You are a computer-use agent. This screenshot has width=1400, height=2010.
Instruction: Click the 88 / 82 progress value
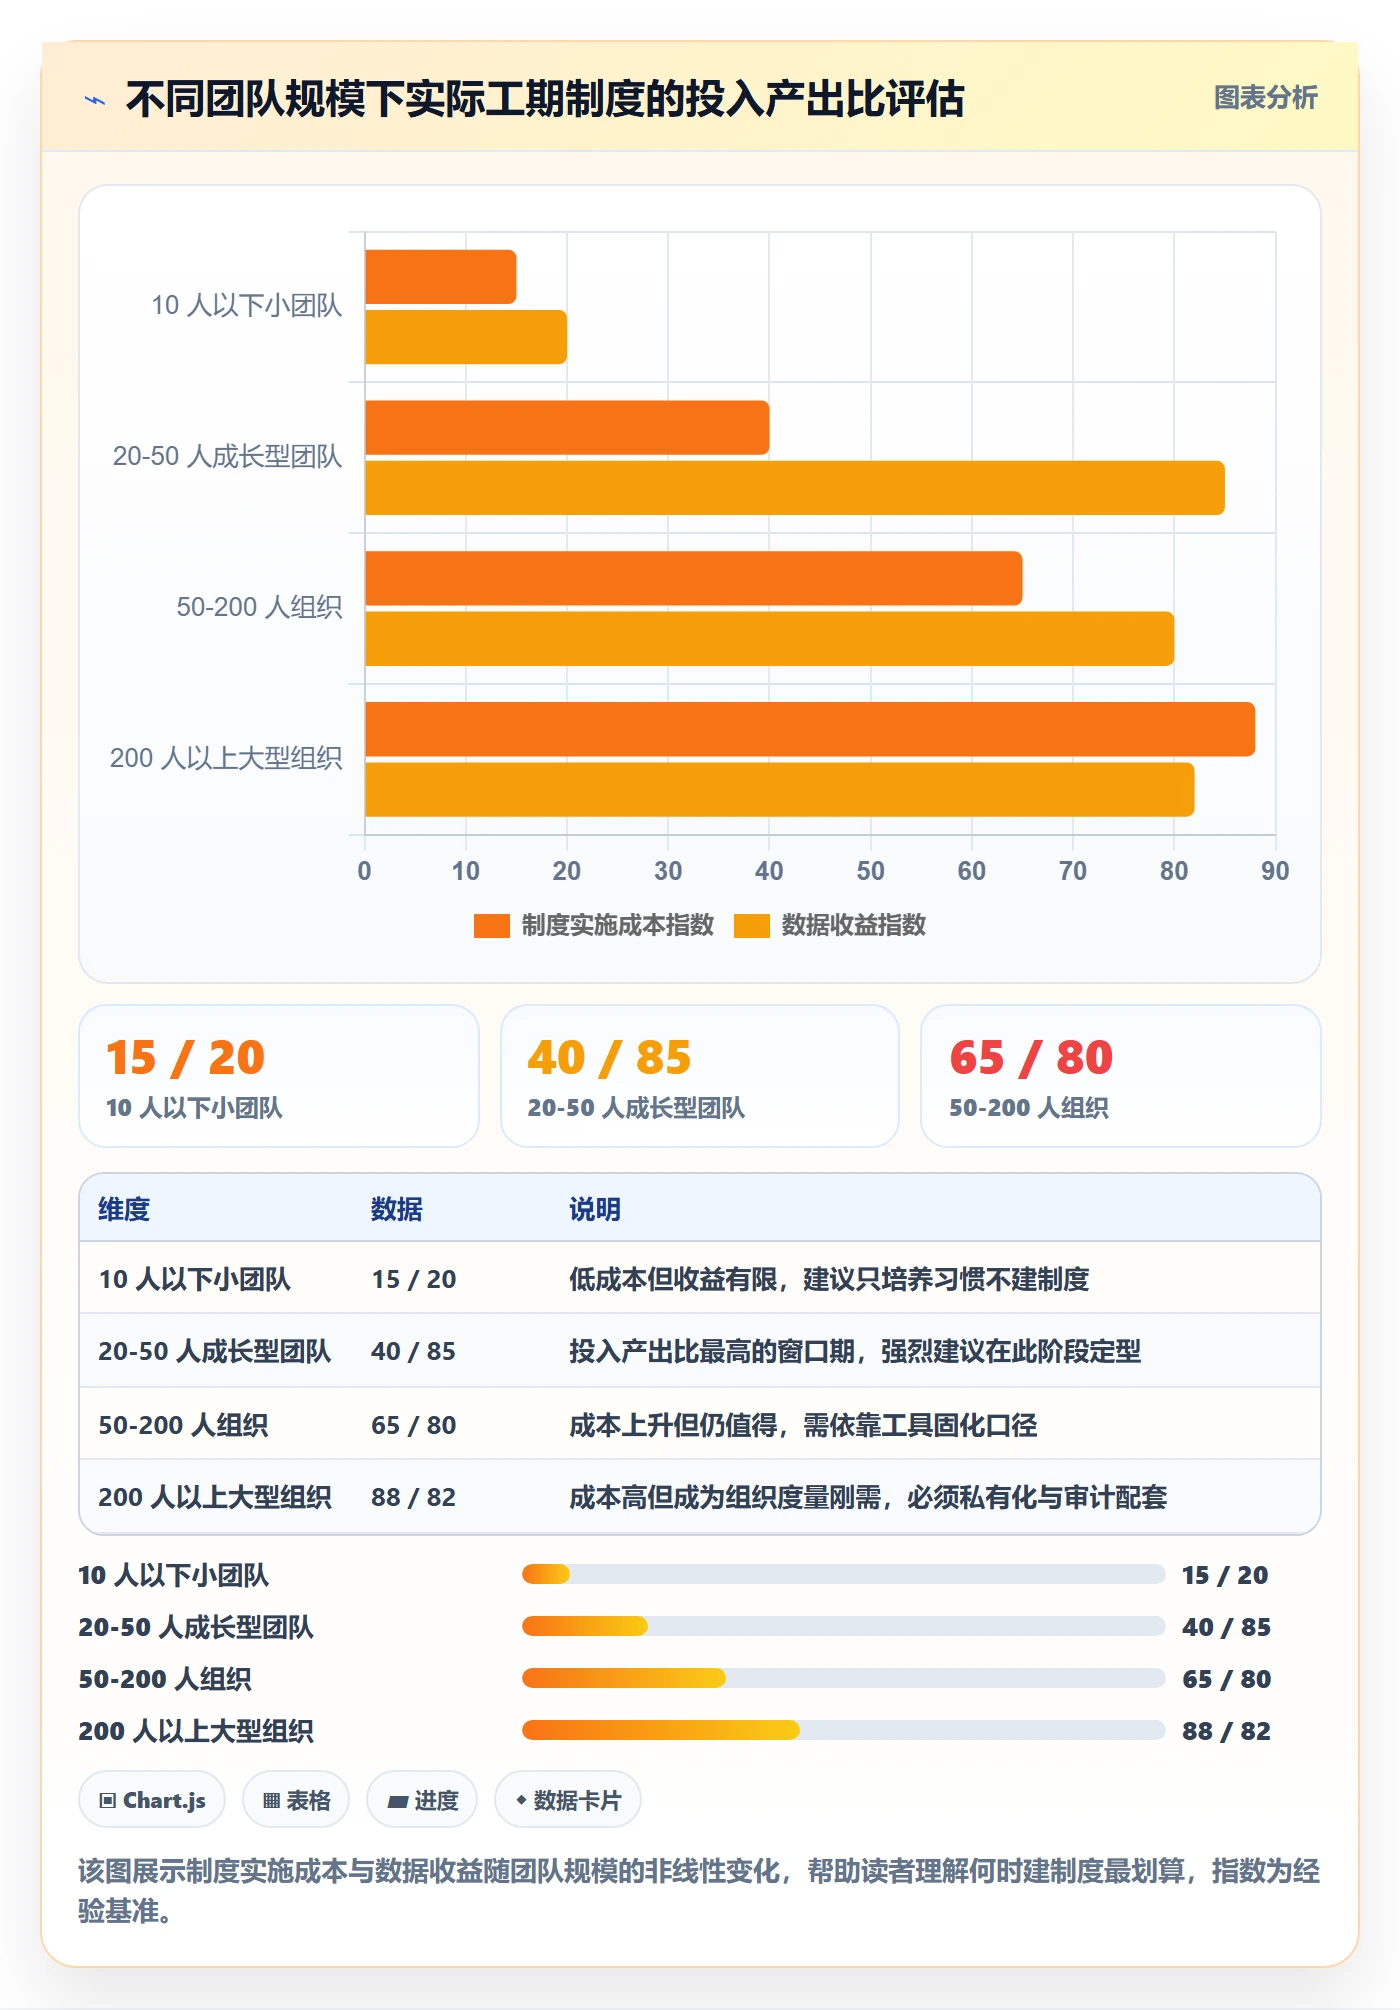coord(1226,1731)
